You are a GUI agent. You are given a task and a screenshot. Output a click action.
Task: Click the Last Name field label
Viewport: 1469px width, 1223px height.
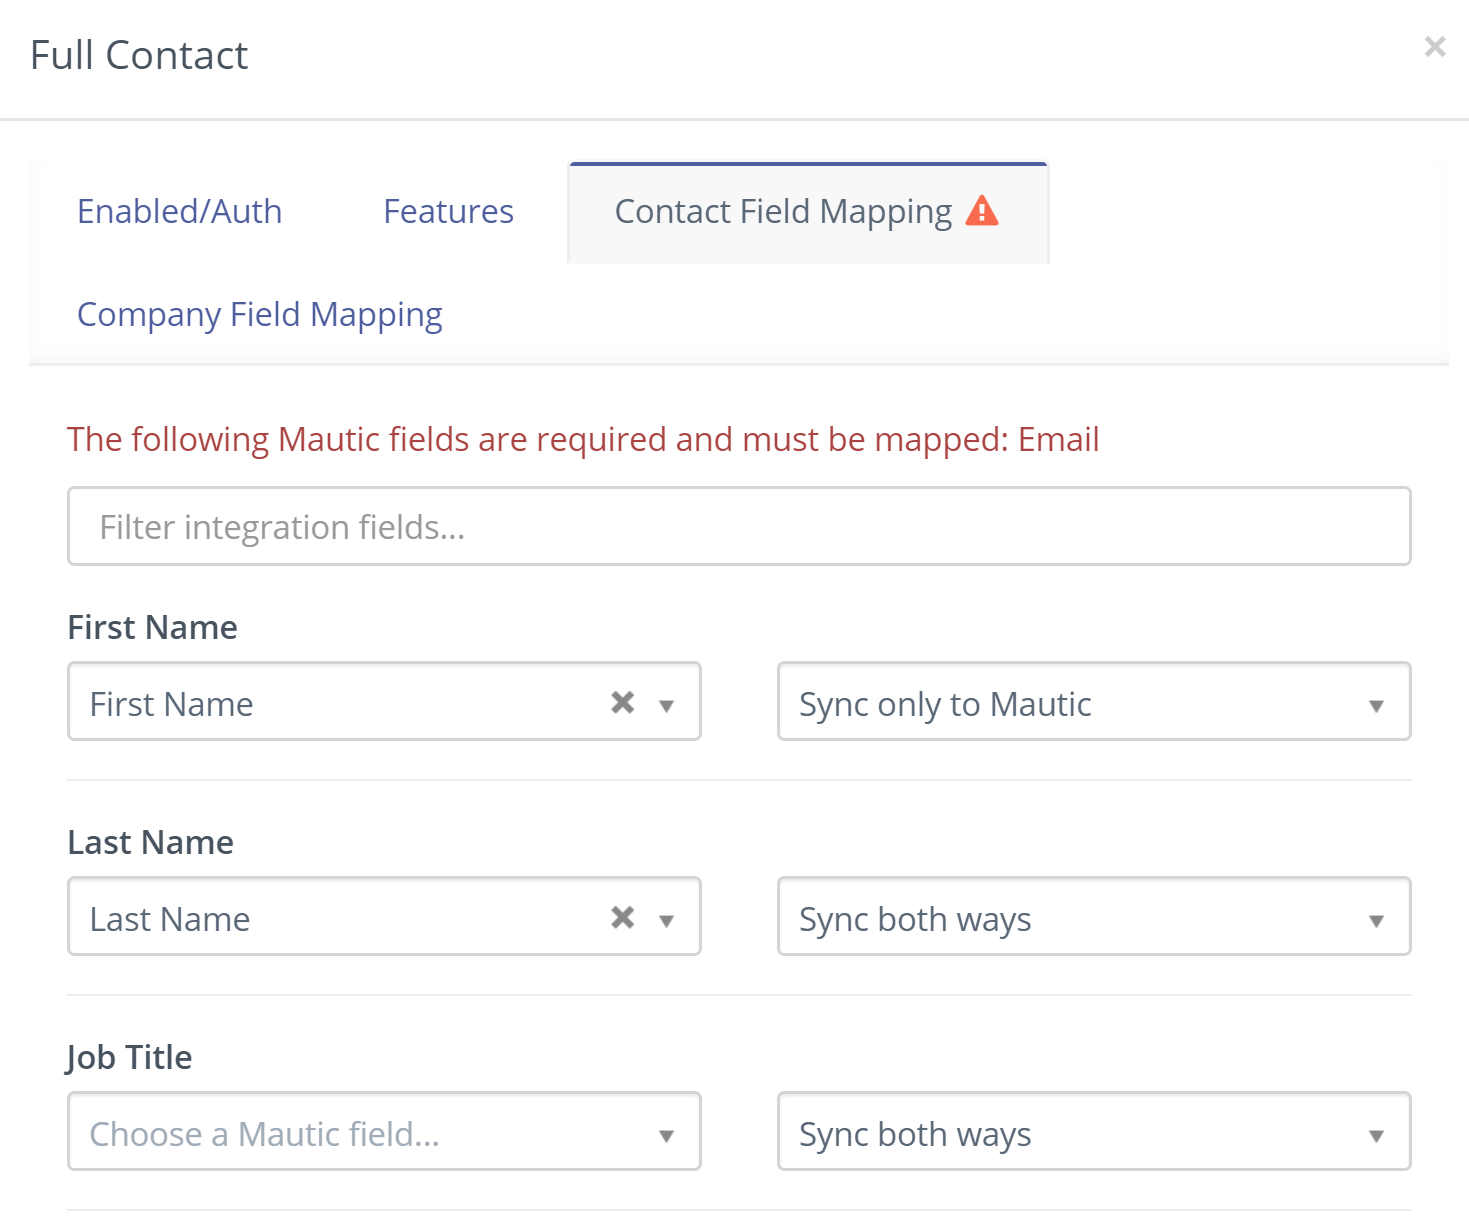click(x=151, y=842)
